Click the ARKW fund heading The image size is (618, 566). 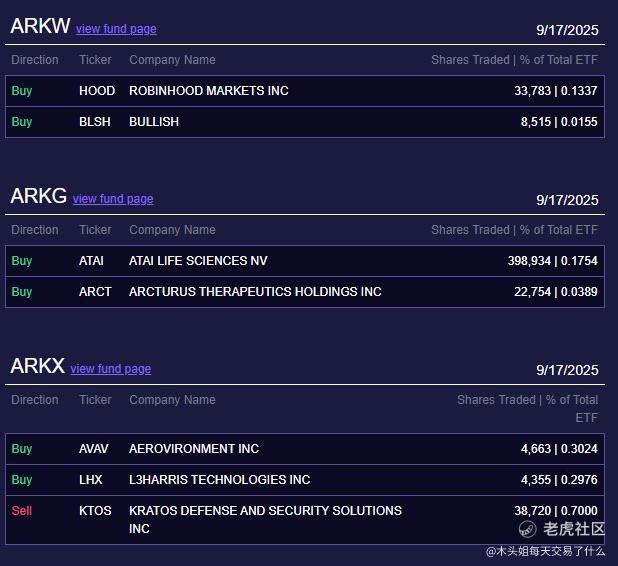[40, 26]
